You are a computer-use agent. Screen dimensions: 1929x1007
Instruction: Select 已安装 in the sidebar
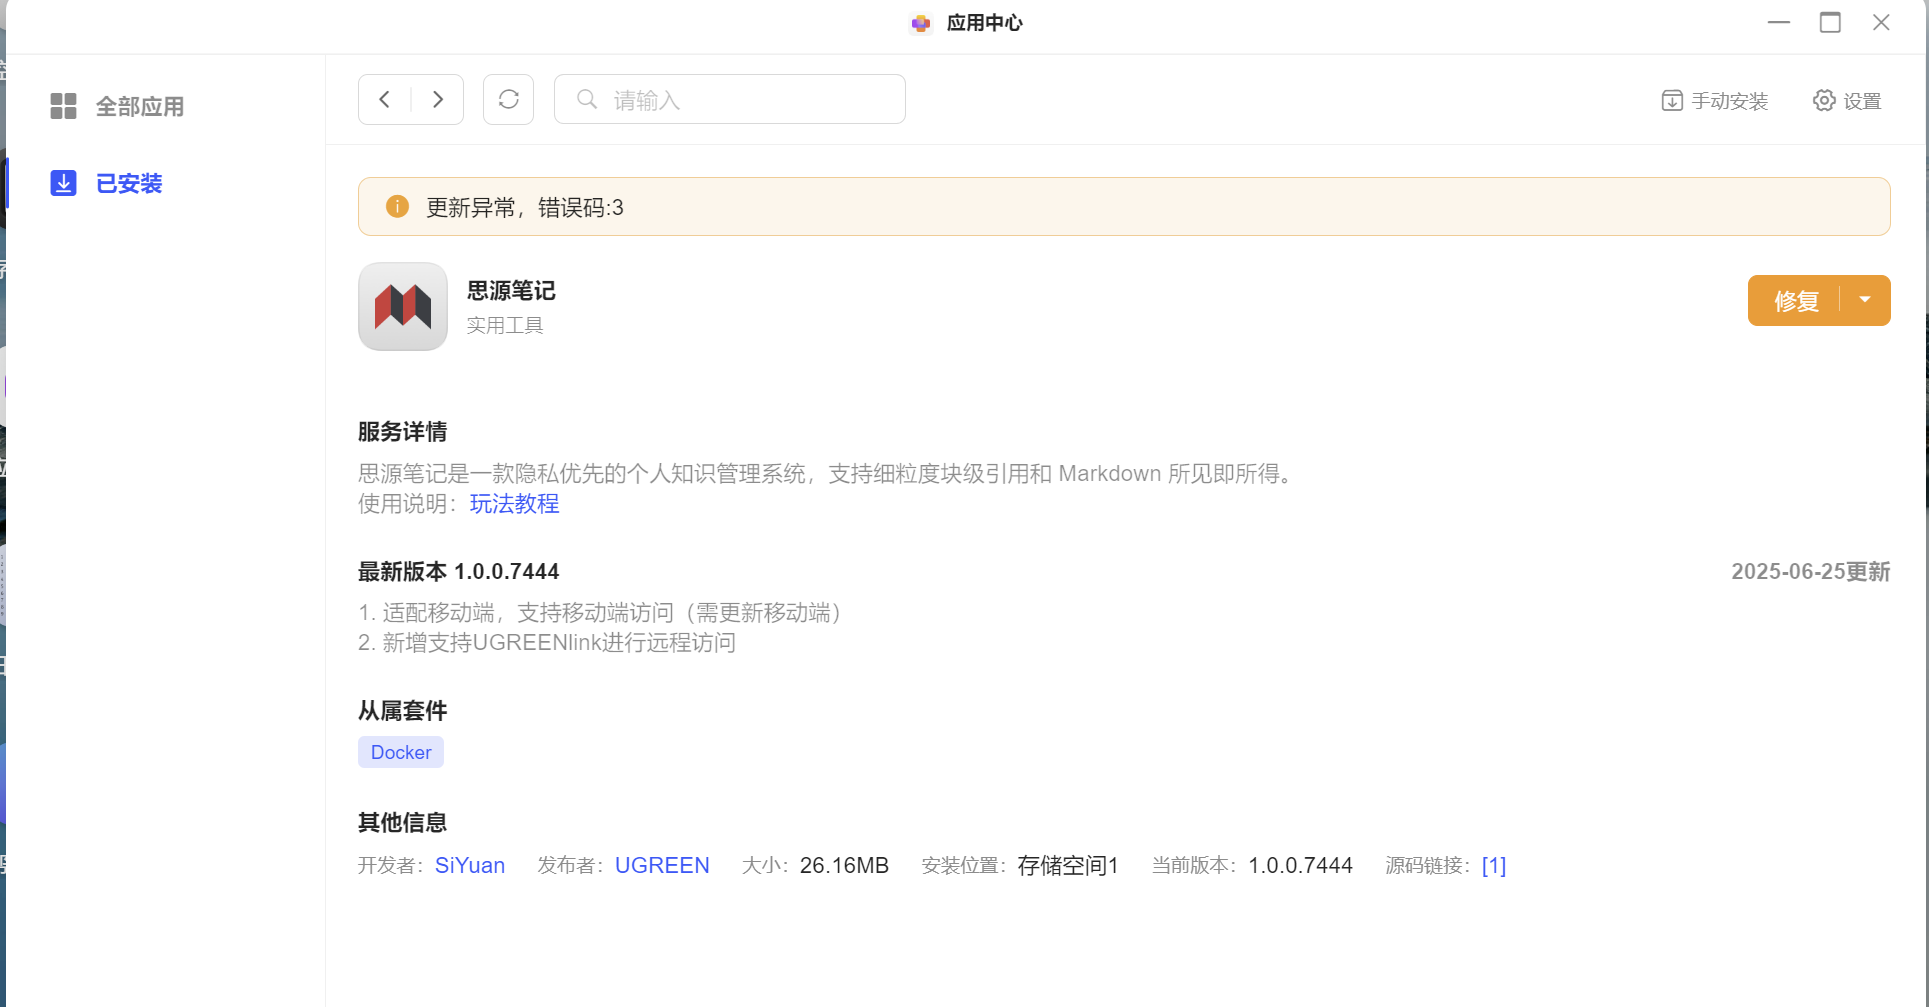(106, 183)
